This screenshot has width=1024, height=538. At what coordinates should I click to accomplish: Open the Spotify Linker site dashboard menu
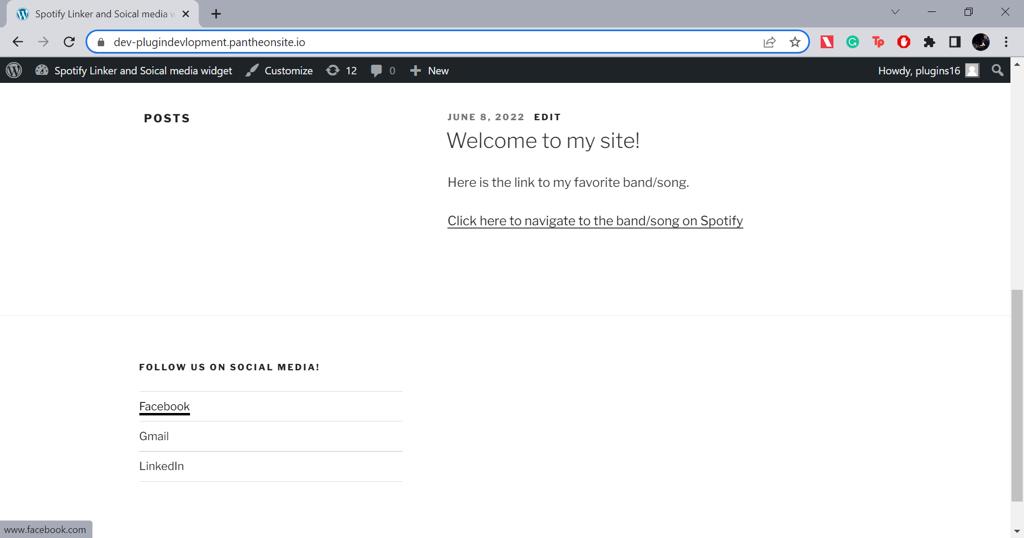134,70
